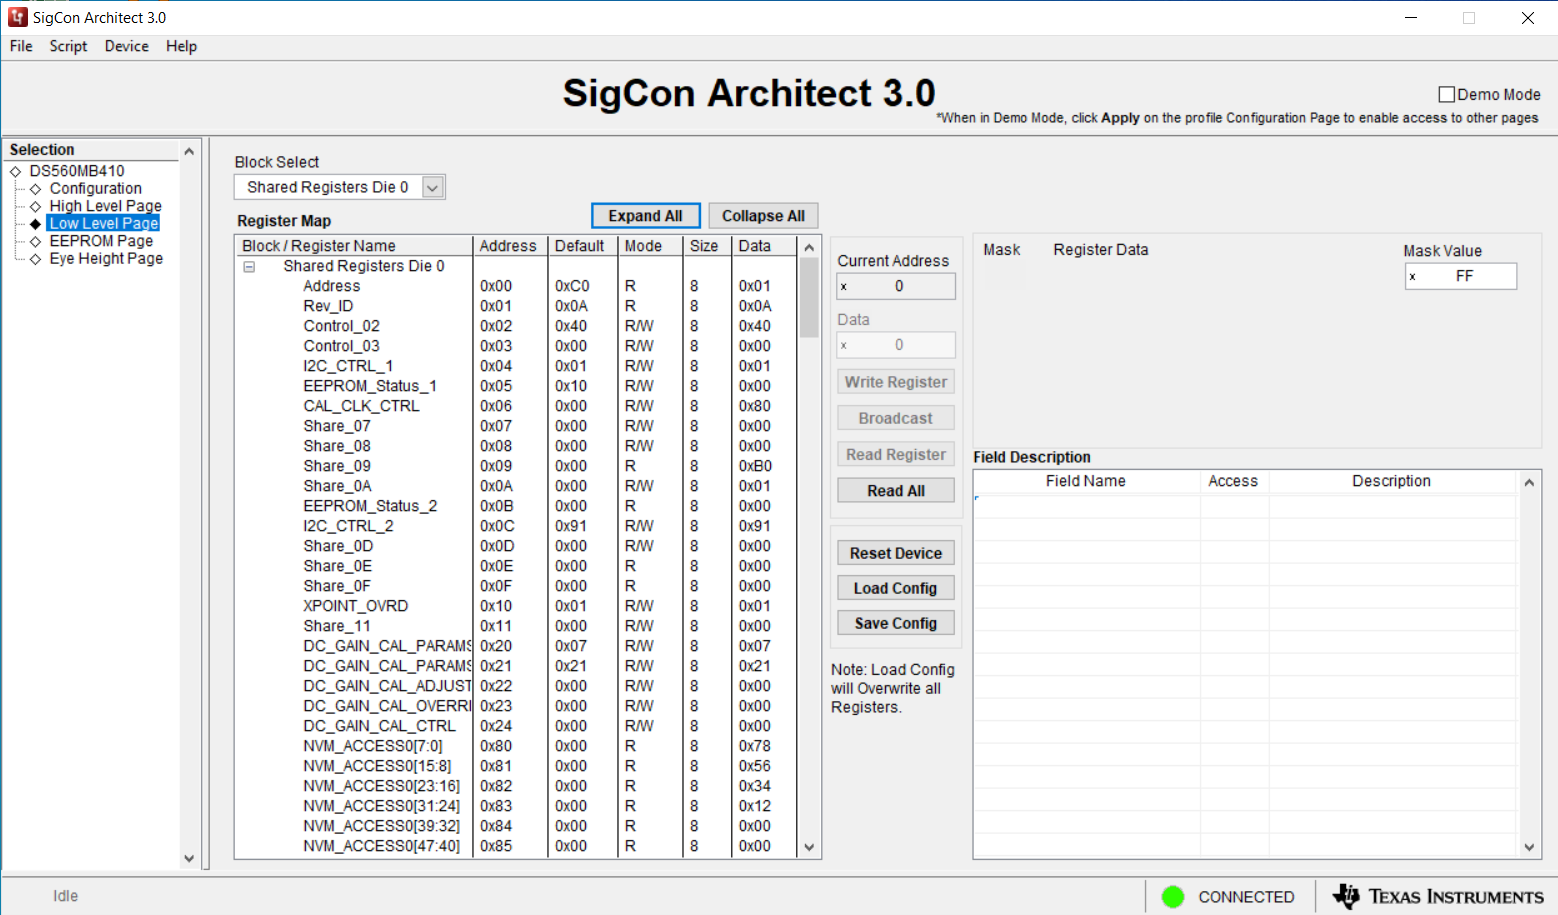
Task: Click the diamond icon next to EEPROM Page
Action: point(36,242)
